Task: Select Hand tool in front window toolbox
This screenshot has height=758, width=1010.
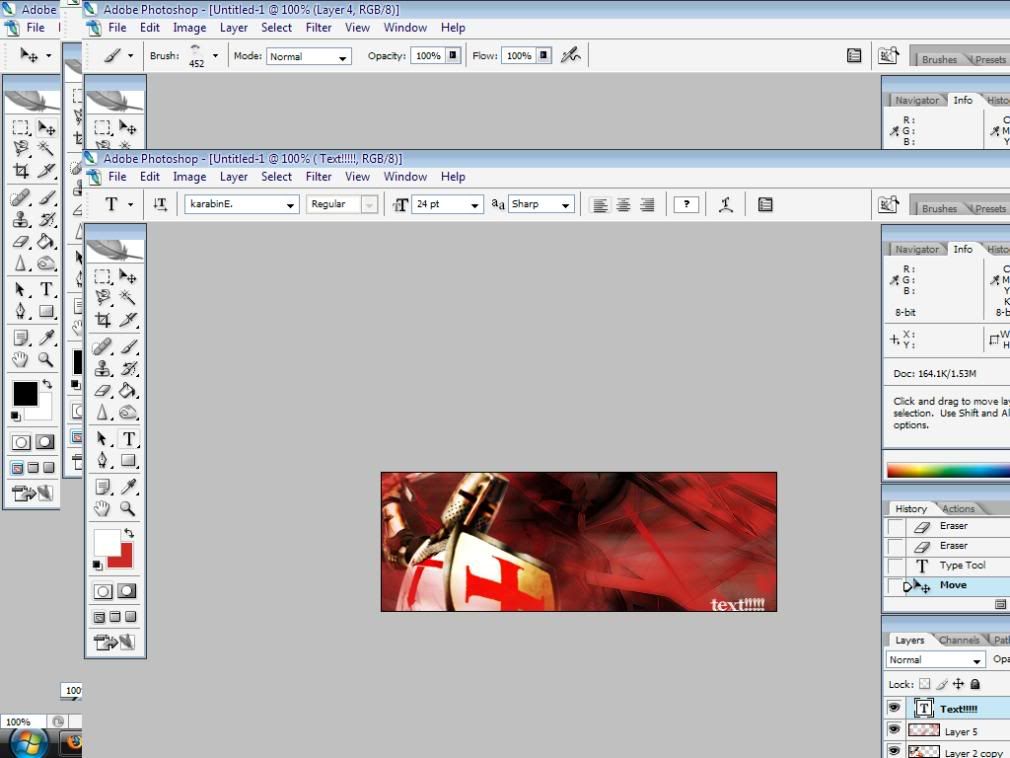Action: [x=102, y=509]
